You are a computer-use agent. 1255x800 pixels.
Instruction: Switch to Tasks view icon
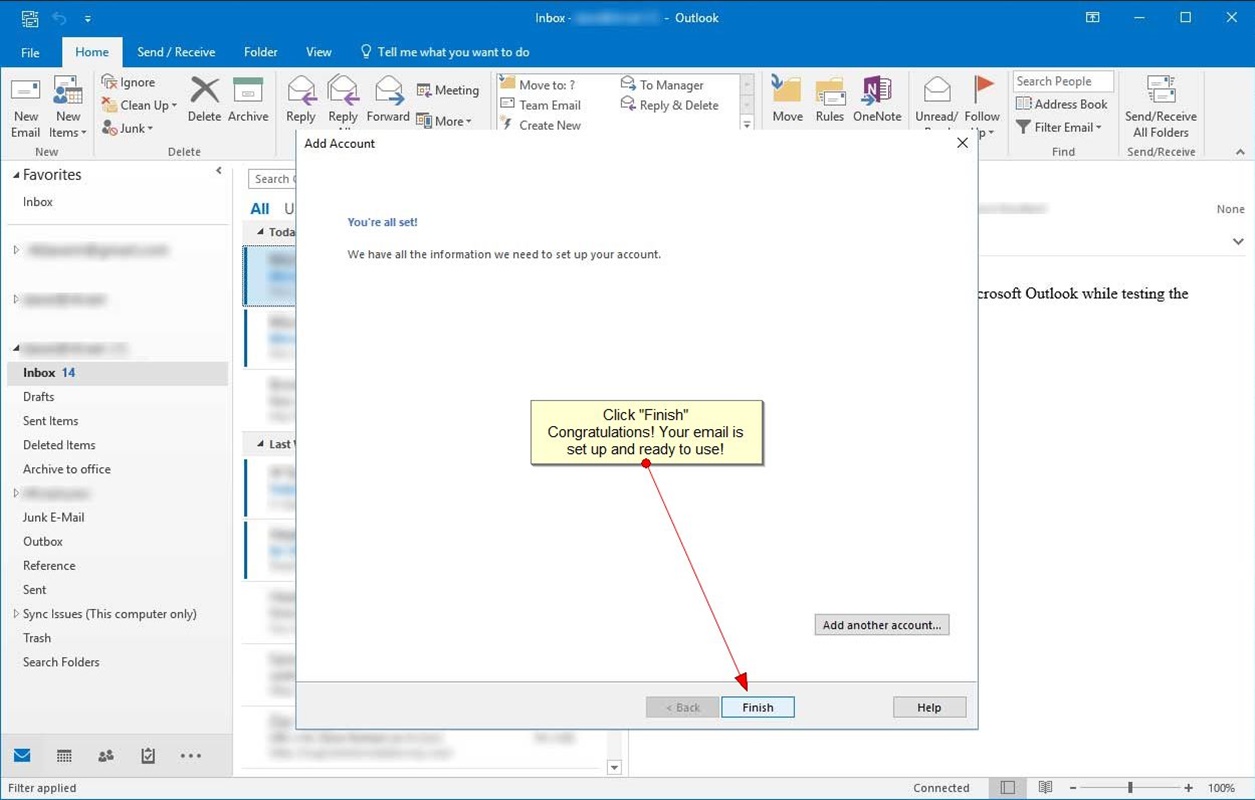(148, 756)
